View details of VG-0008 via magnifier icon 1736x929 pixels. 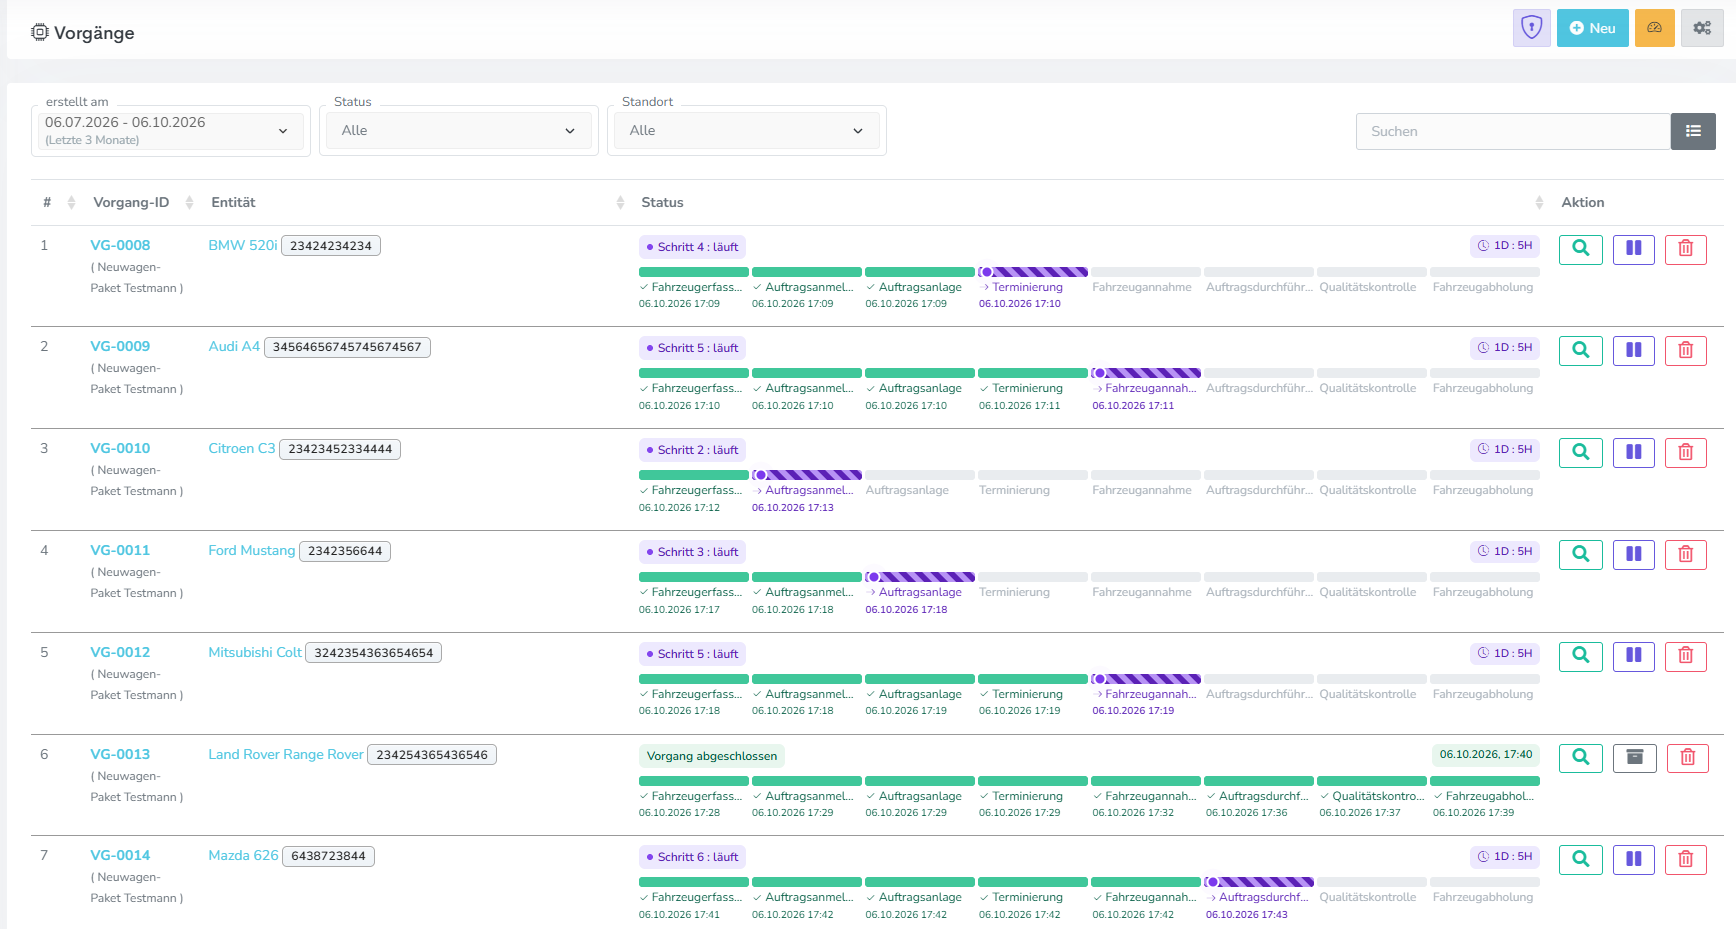(x=1581, y=249)
